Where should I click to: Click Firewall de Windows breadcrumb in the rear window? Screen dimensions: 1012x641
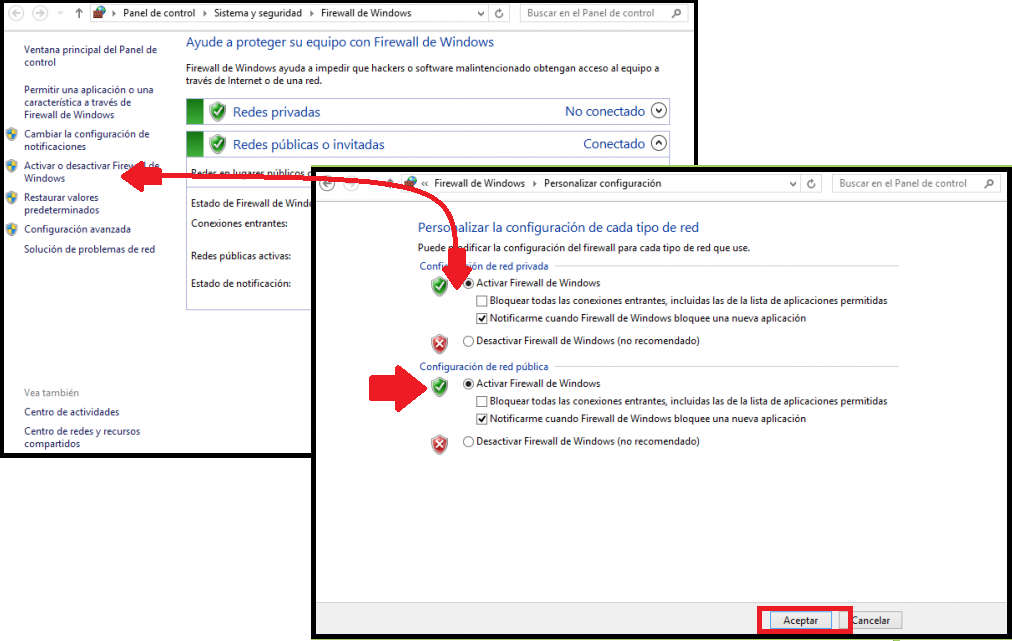pos(366,13)
